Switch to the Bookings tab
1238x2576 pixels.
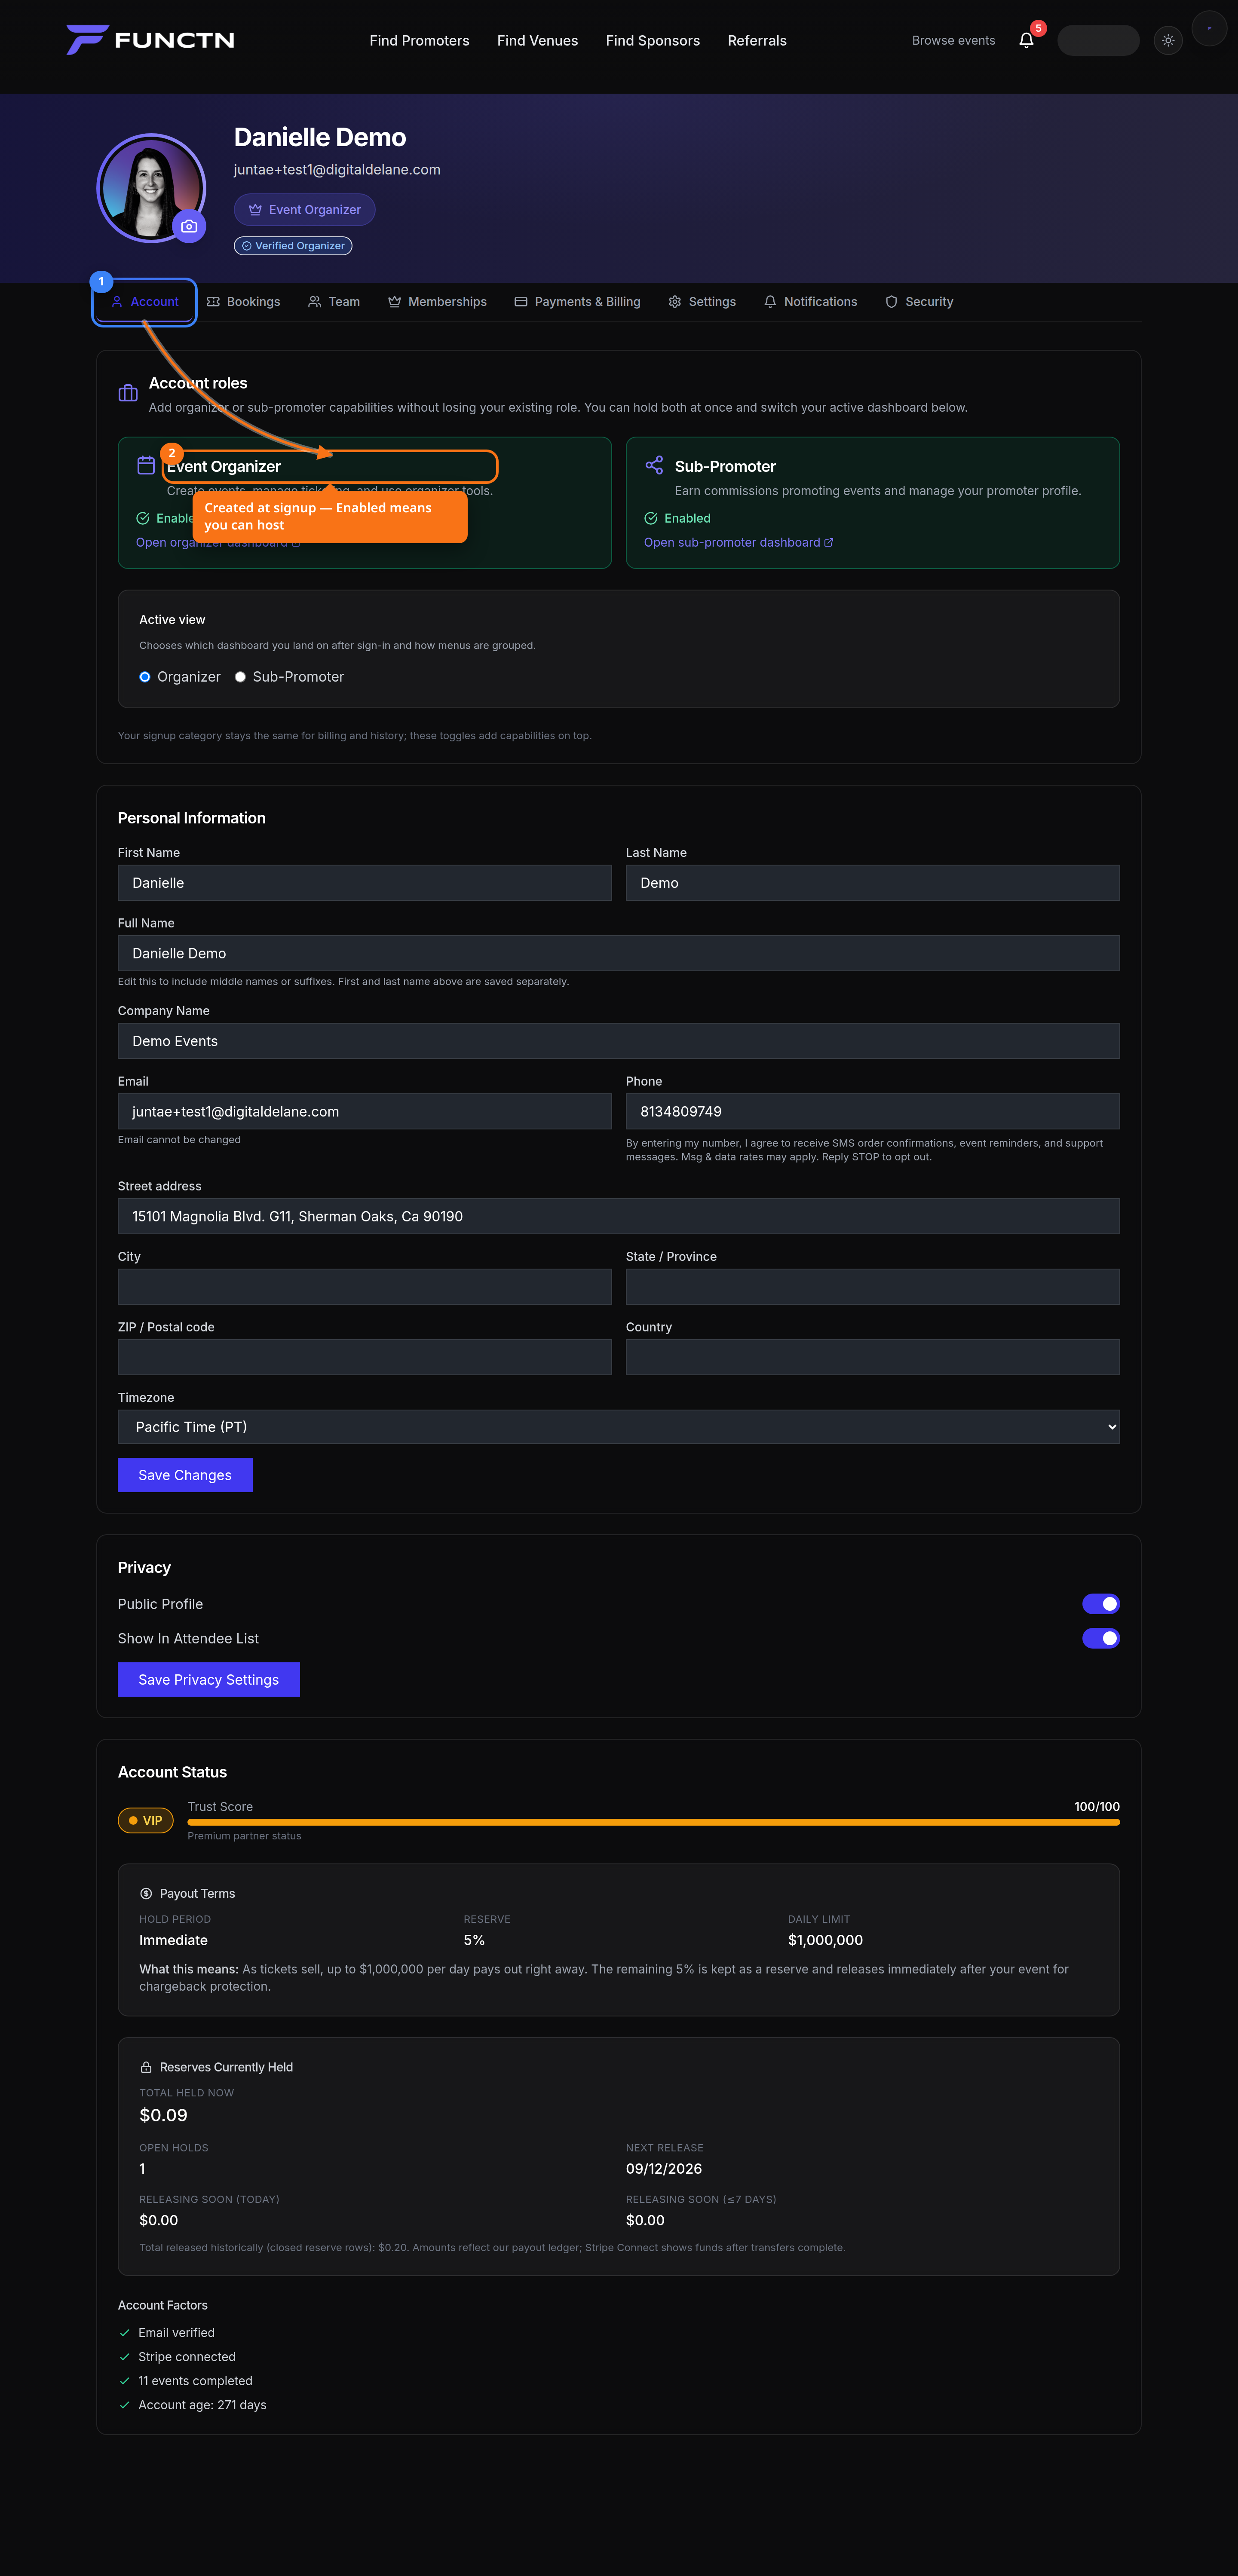(243, 302)
